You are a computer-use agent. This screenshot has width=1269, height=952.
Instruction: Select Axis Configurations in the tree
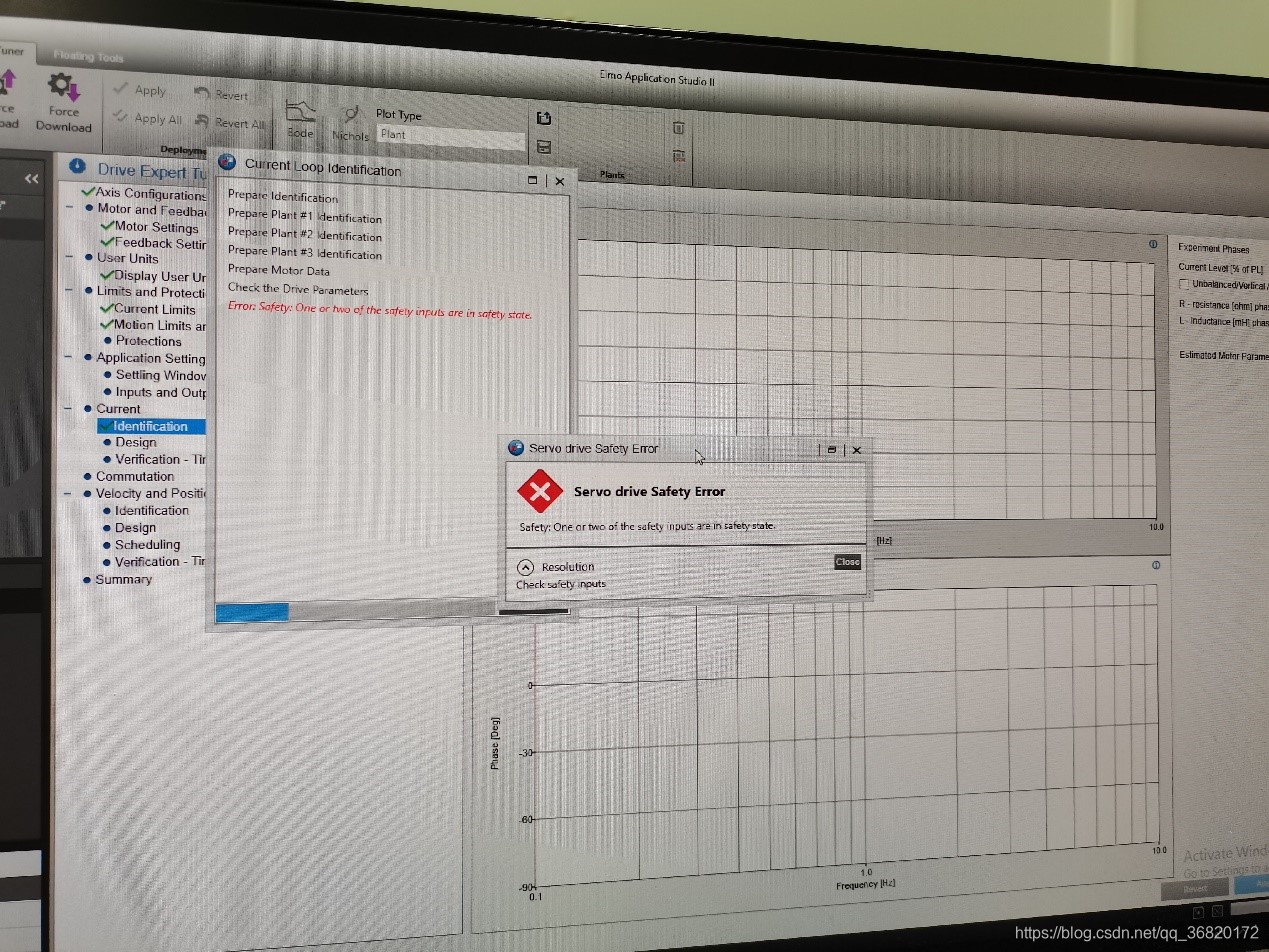[150, 194]
